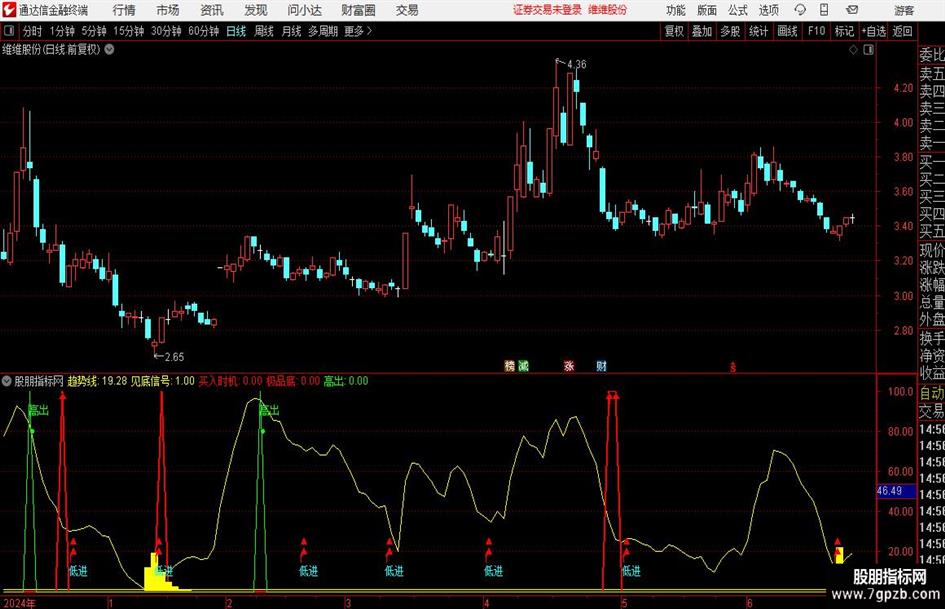The height and width of the screenshot is (609, 945).
Task: Click the 游客 user label
Action: coord(903,10)
